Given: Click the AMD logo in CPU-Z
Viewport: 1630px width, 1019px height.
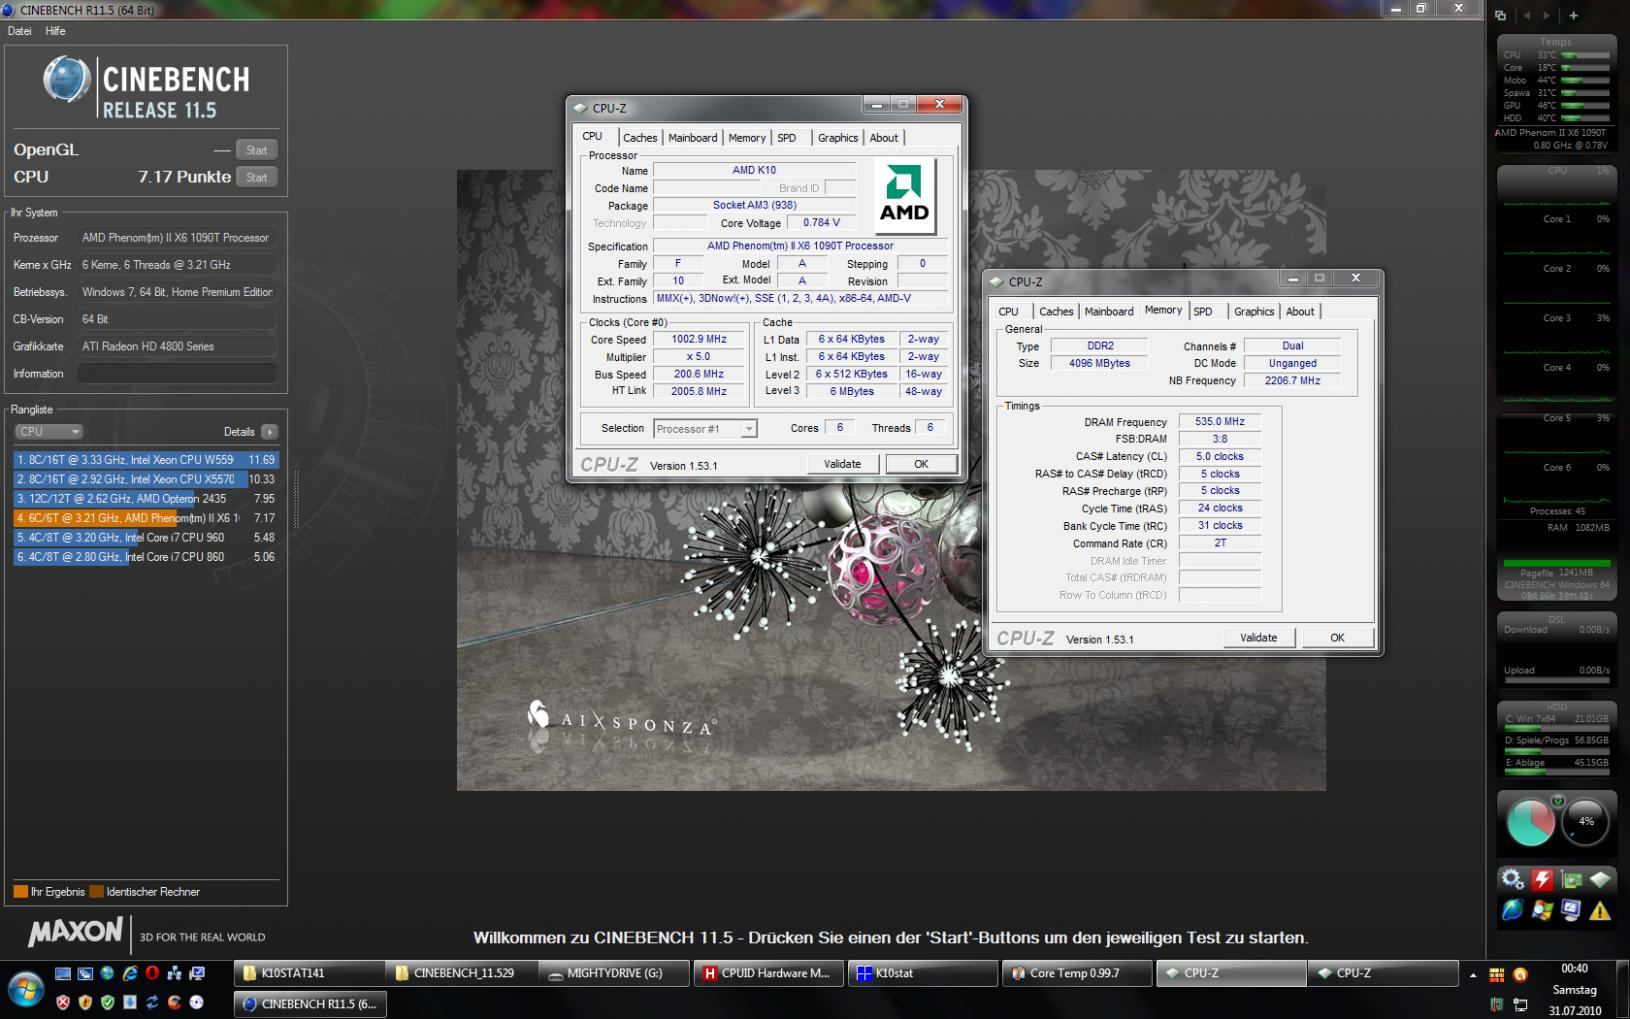Looking at the screenshot, I should coord(904,196).
